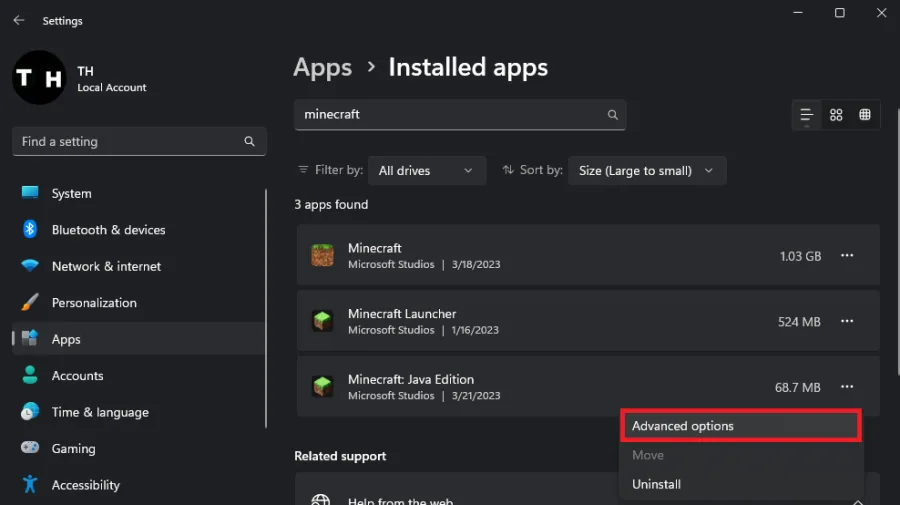Open Time & language settings
Screen dimensions: 900x505
coord(138,412)
